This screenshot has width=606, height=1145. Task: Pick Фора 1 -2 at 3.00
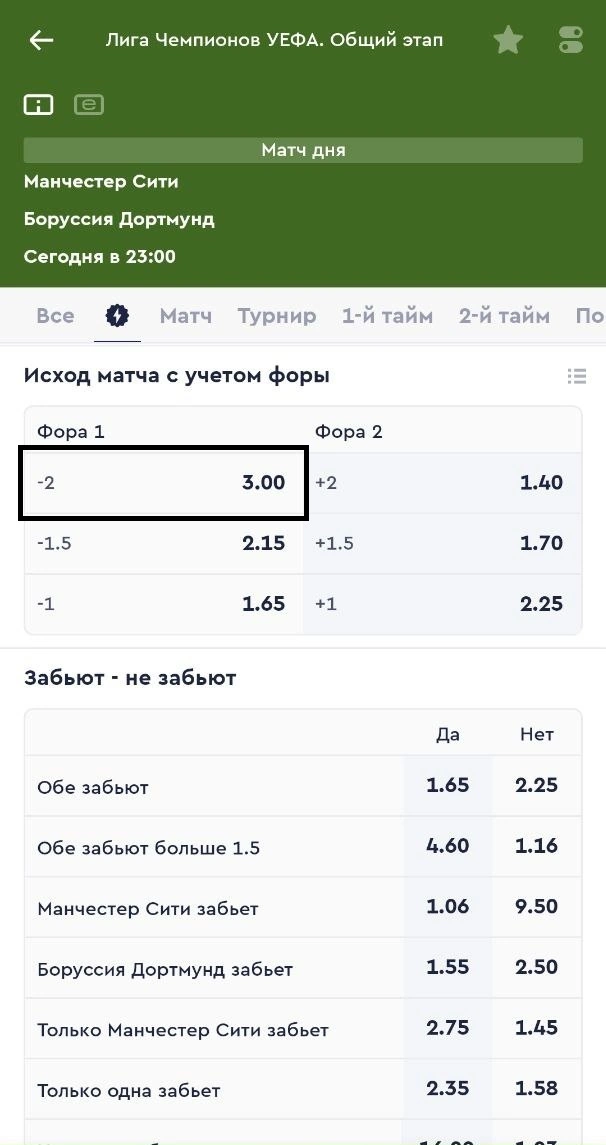pyautogui.click(x=163, y=483)
